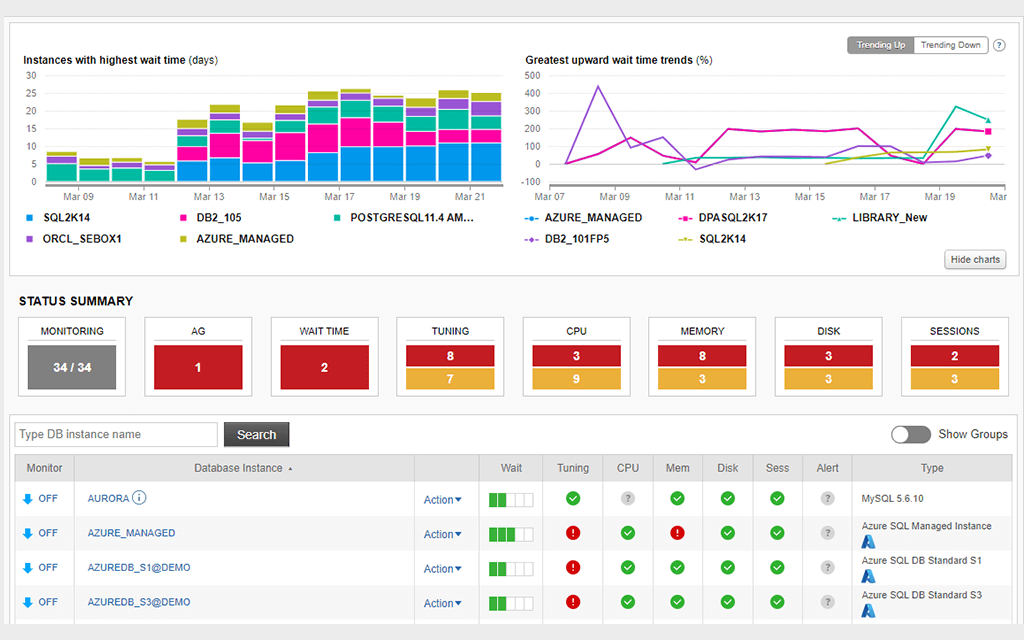Click the Hide charts button
The image size is (1024, 640).
(x=974, y=259)
